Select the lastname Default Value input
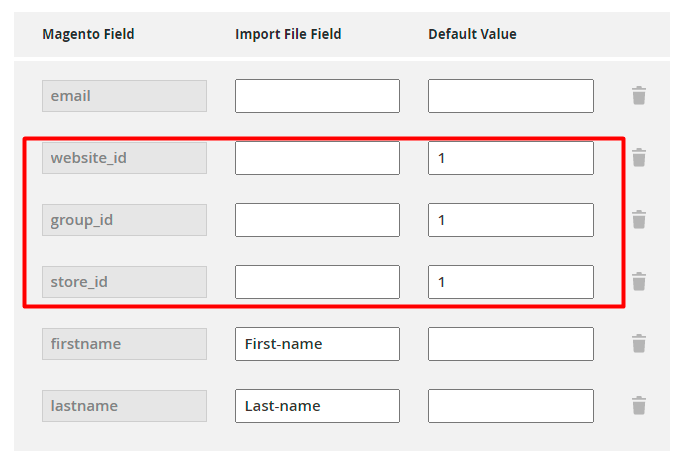This screenshot has width=685, height=456. click(510, 406)
